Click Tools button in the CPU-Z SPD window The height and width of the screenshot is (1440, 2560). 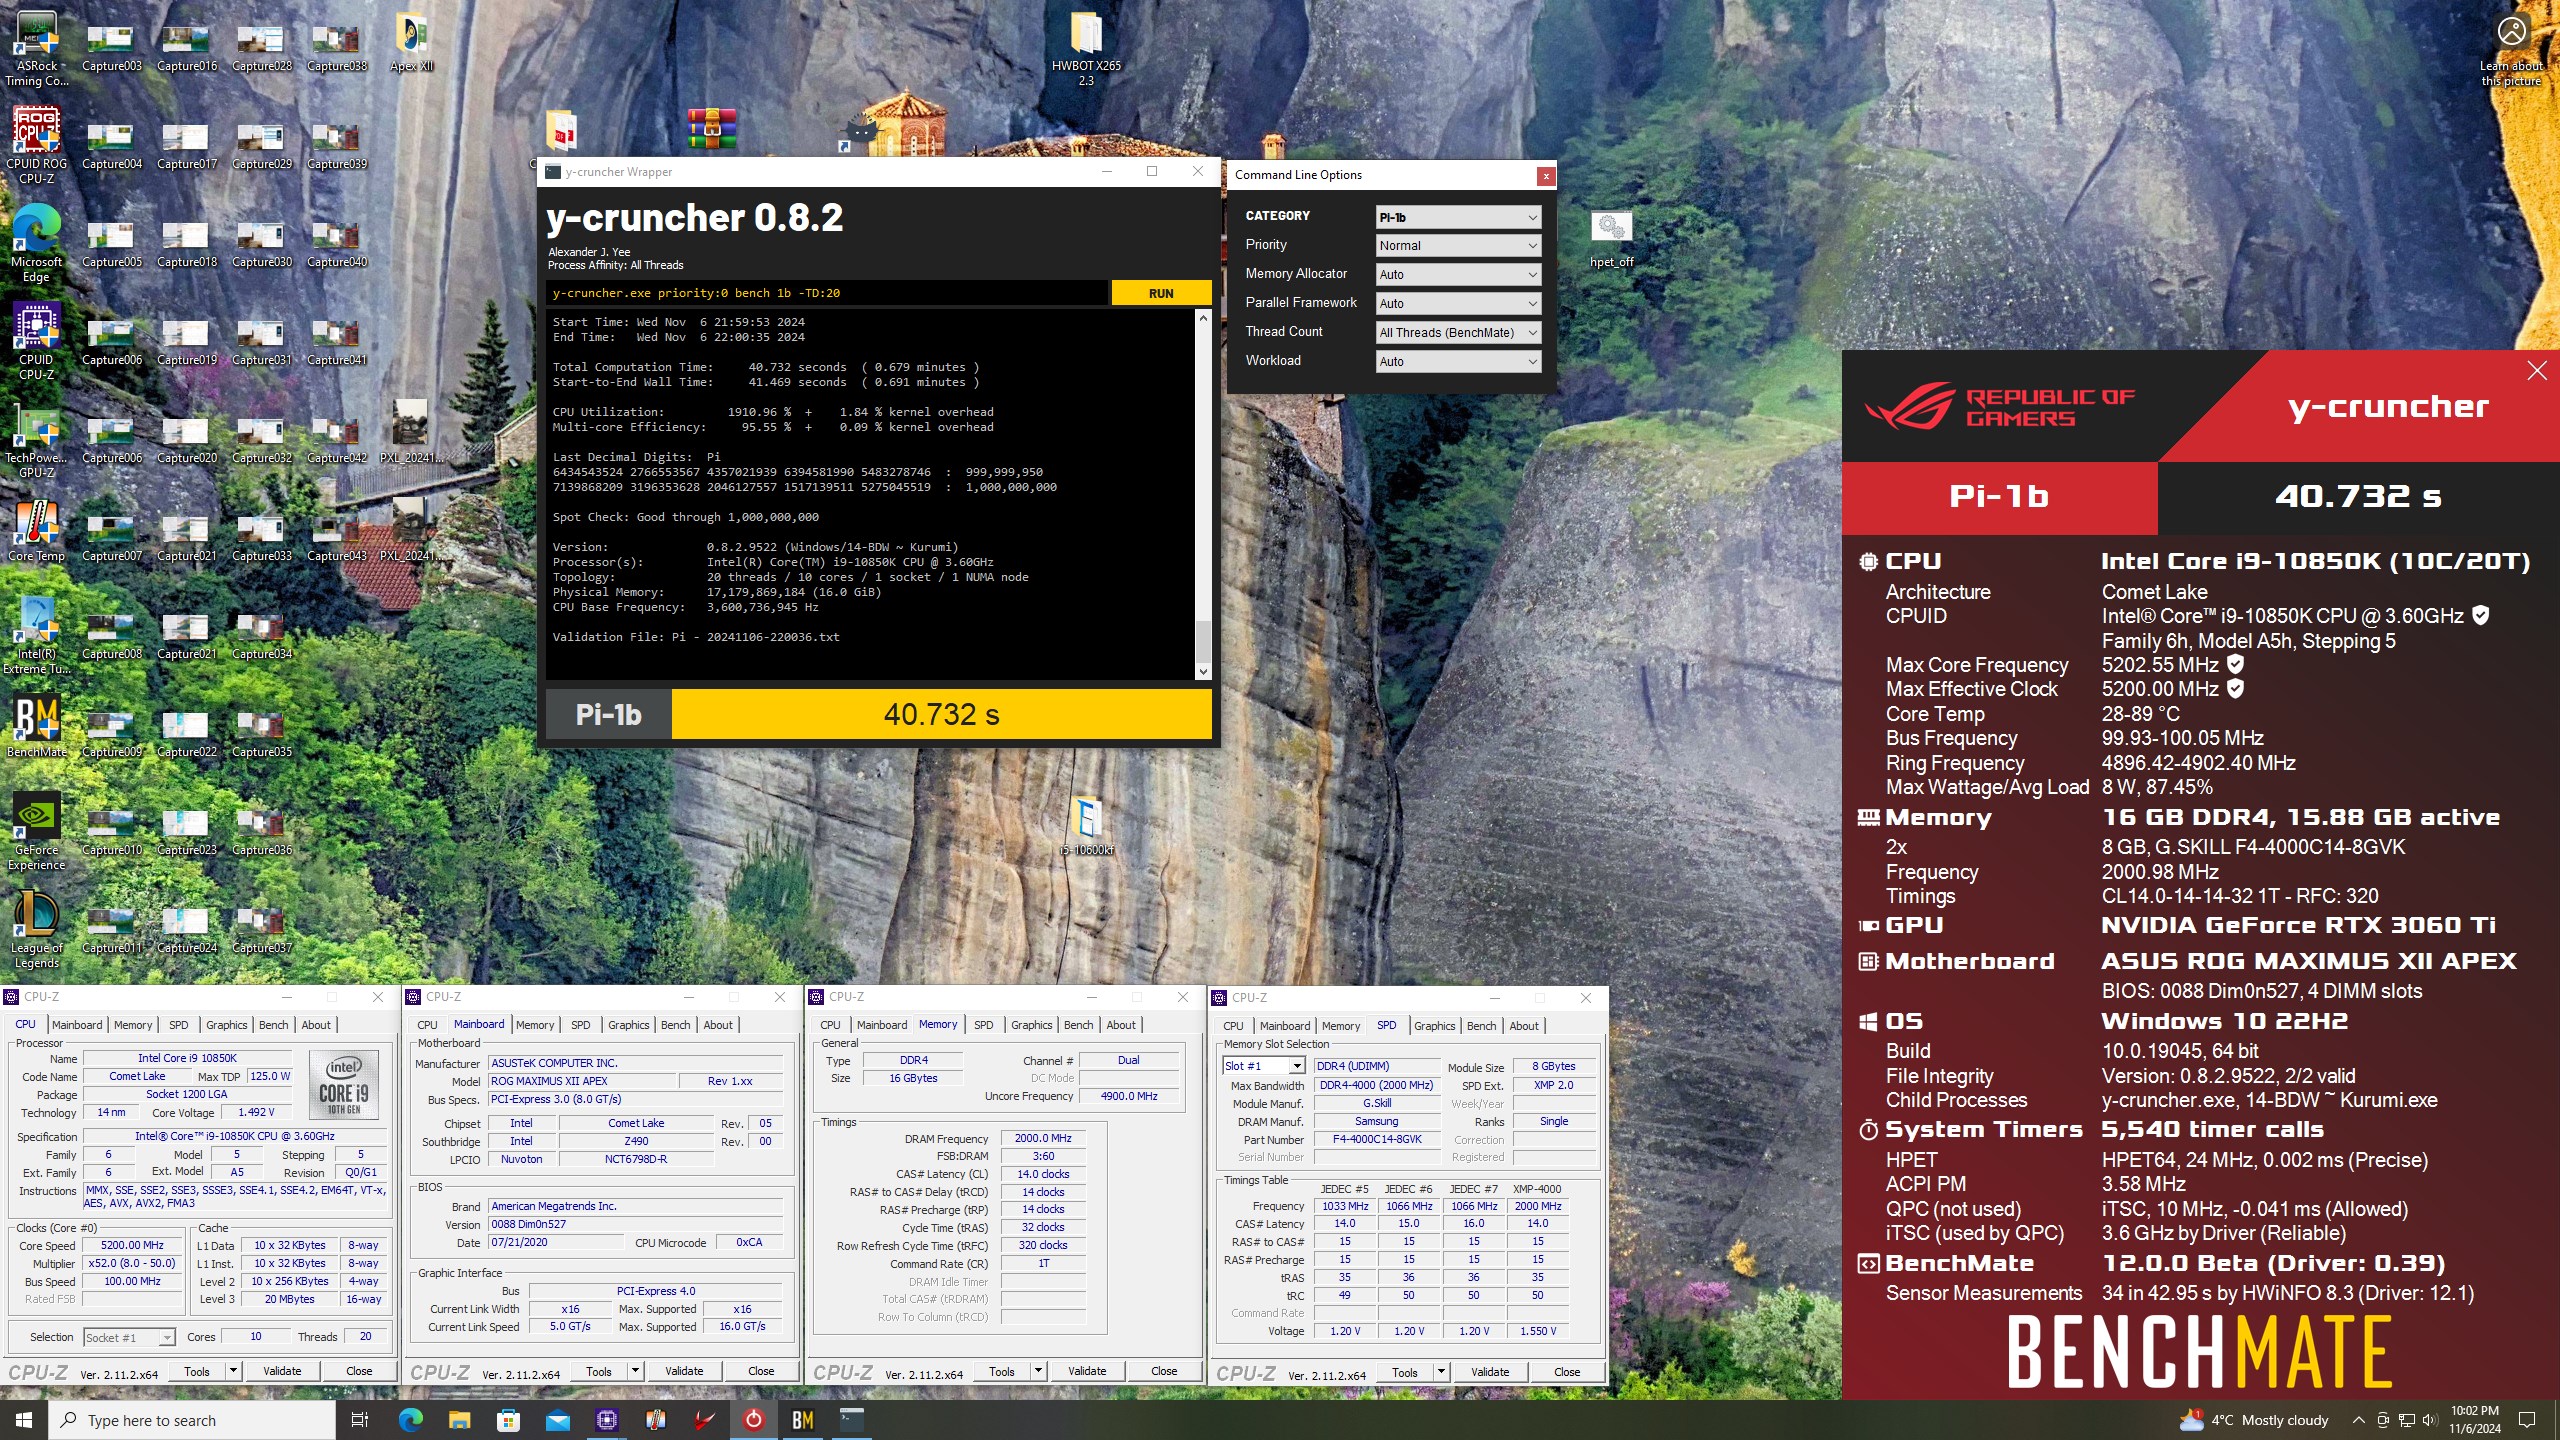pos(1405,1372)
